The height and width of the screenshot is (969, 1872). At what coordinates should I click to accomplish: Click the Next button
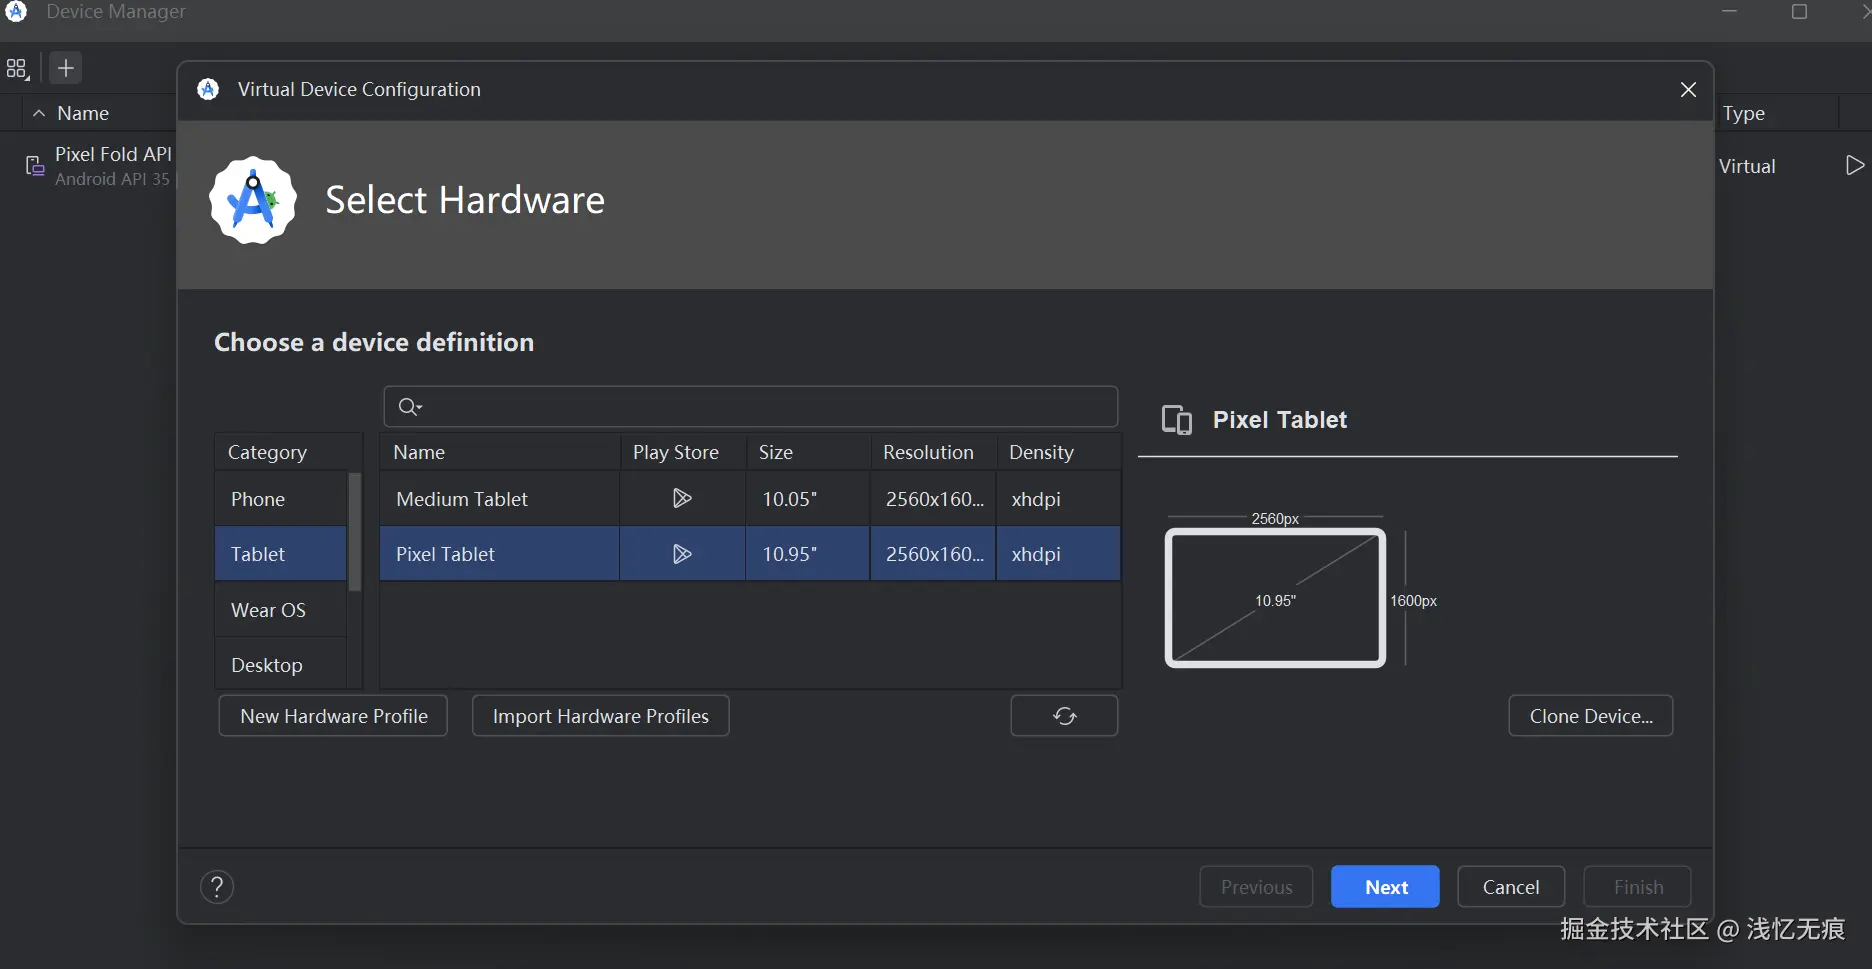click(1385, 887)
